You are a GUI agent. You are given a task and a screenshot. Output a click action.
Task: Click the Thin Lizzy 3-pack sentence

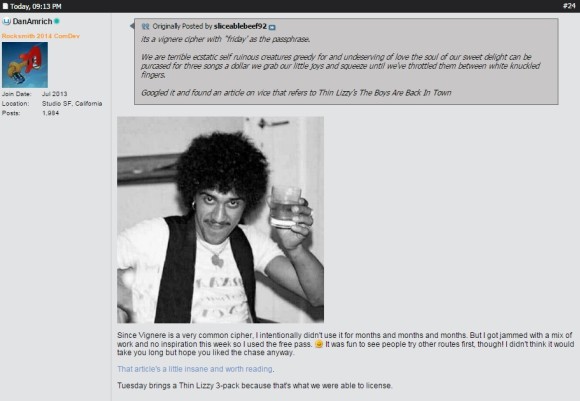(x=254, y=385)
